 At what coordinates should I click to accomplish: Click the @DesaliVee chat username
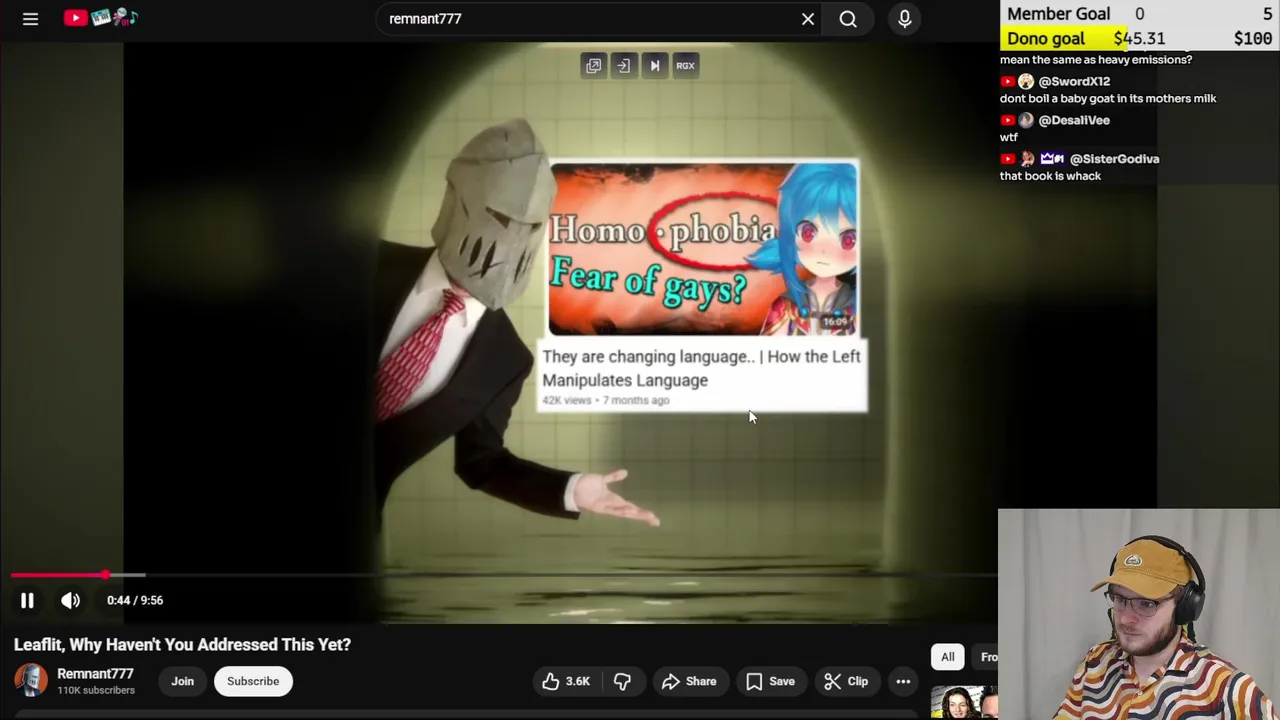(1074, 120)
